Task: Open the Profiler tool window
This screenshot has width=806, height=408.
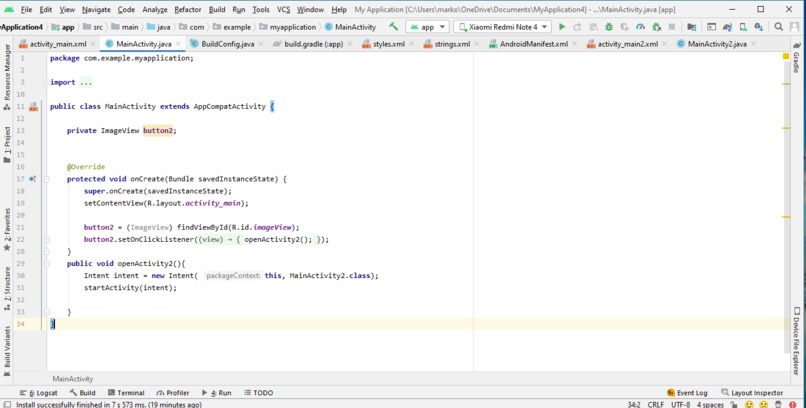Action: coord(173,393)
